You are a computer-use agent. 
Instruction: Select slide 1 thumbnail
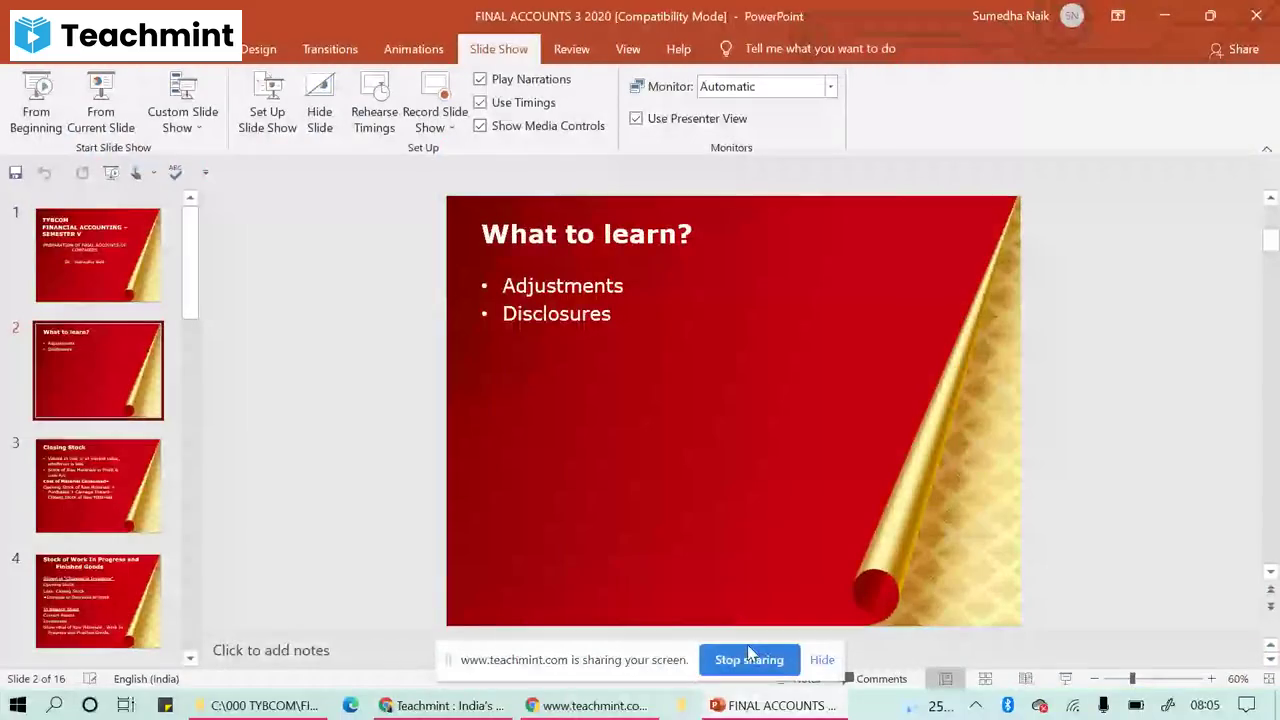tap(98, 255)
